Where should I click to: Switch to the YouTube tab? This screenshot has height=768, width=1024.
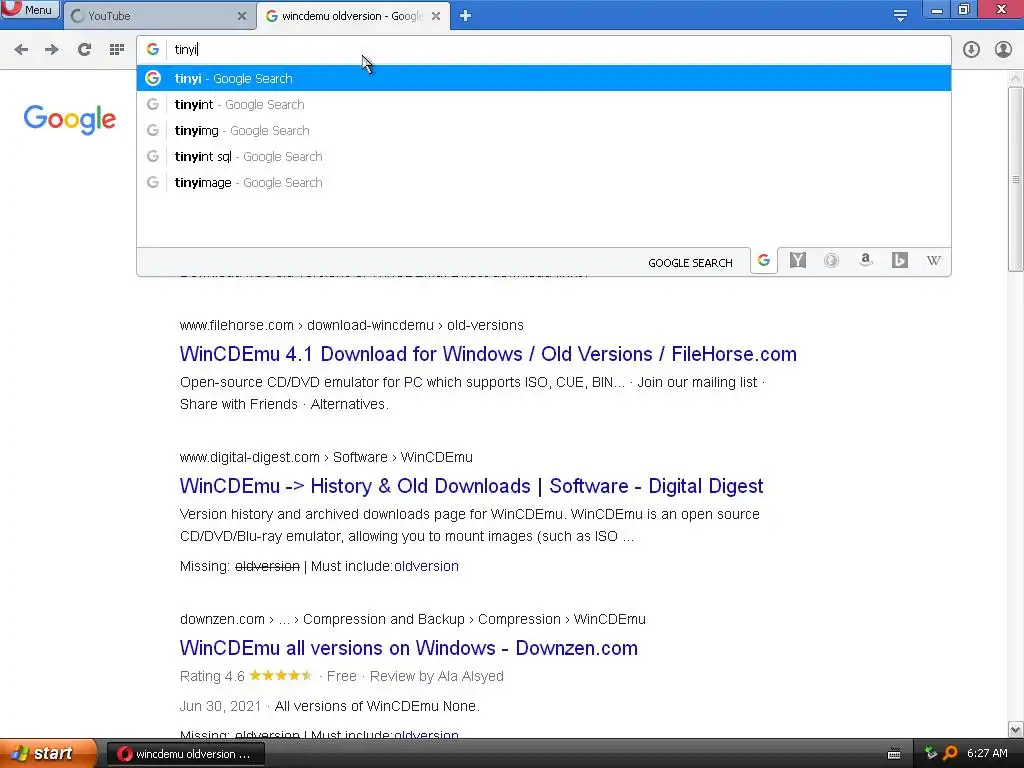(x=159, y=16)
